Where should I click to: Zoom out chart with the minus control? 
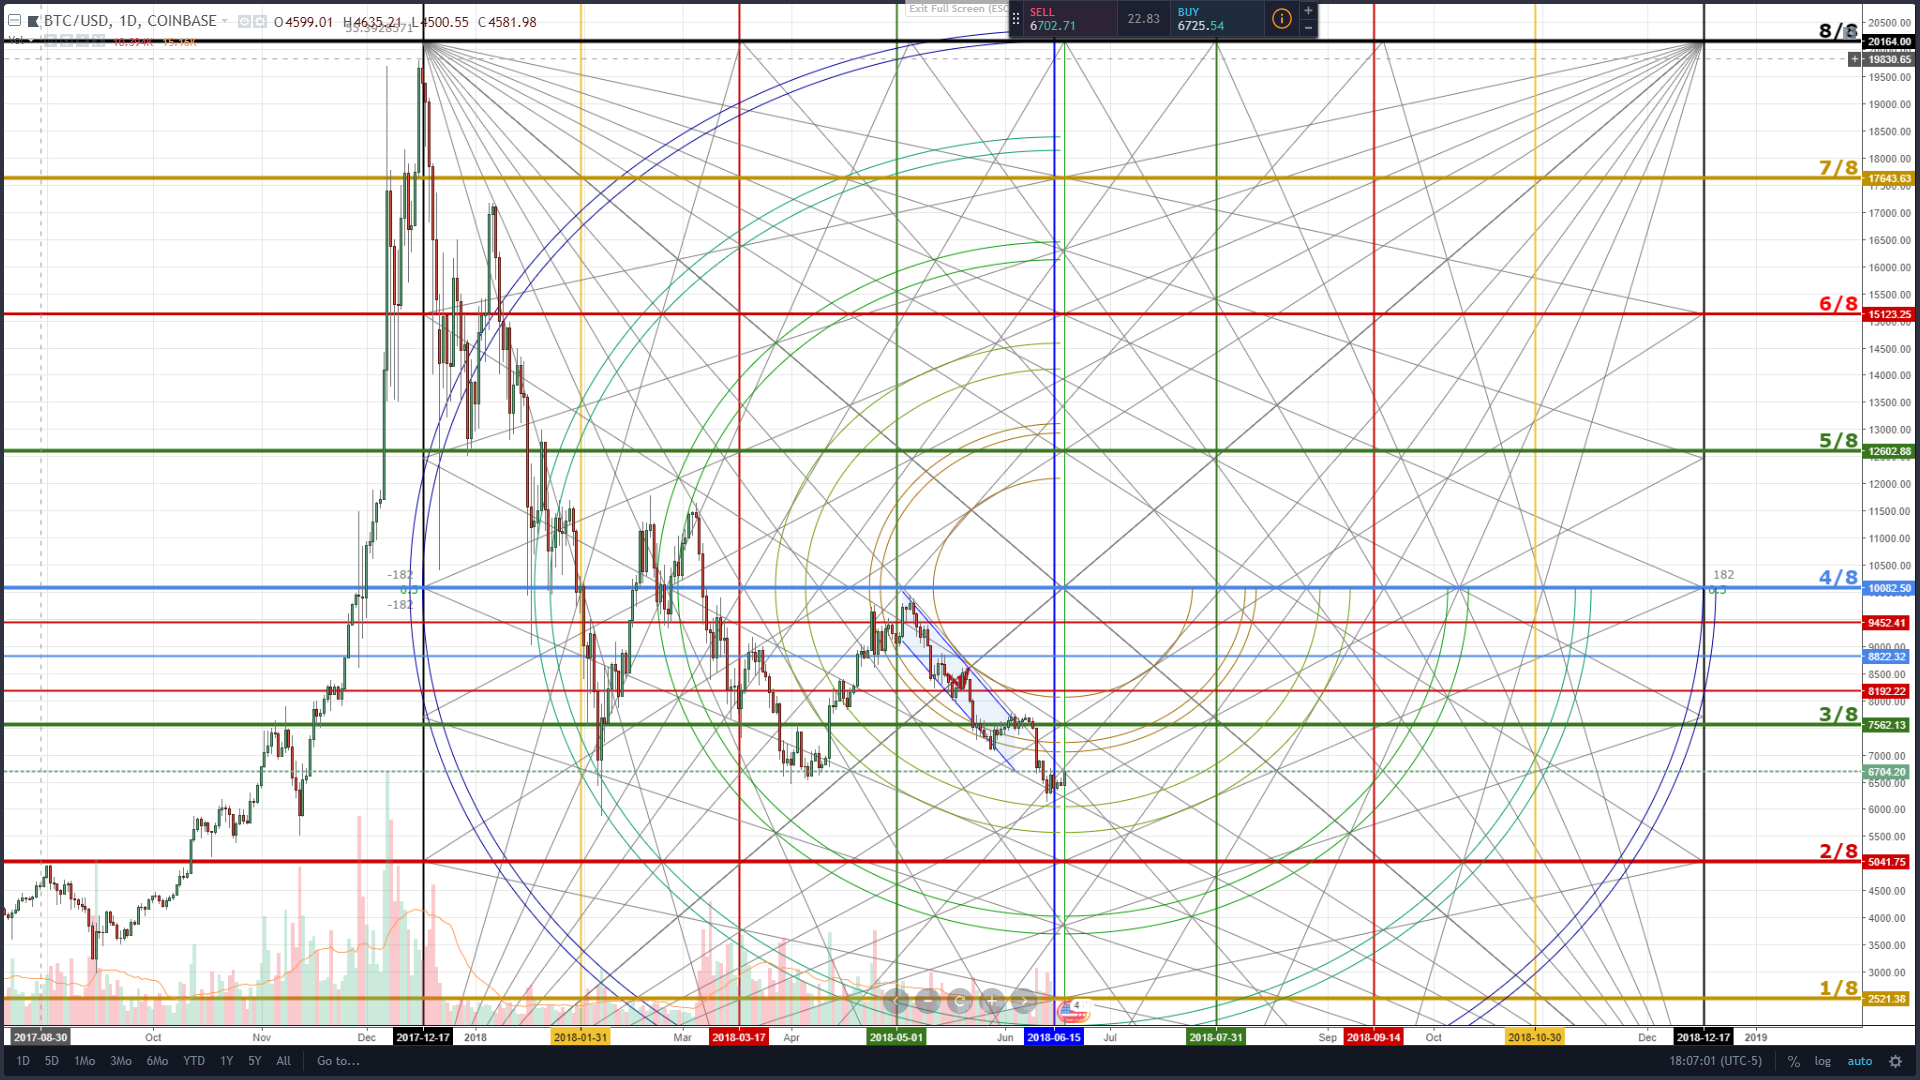(928, 1001)
